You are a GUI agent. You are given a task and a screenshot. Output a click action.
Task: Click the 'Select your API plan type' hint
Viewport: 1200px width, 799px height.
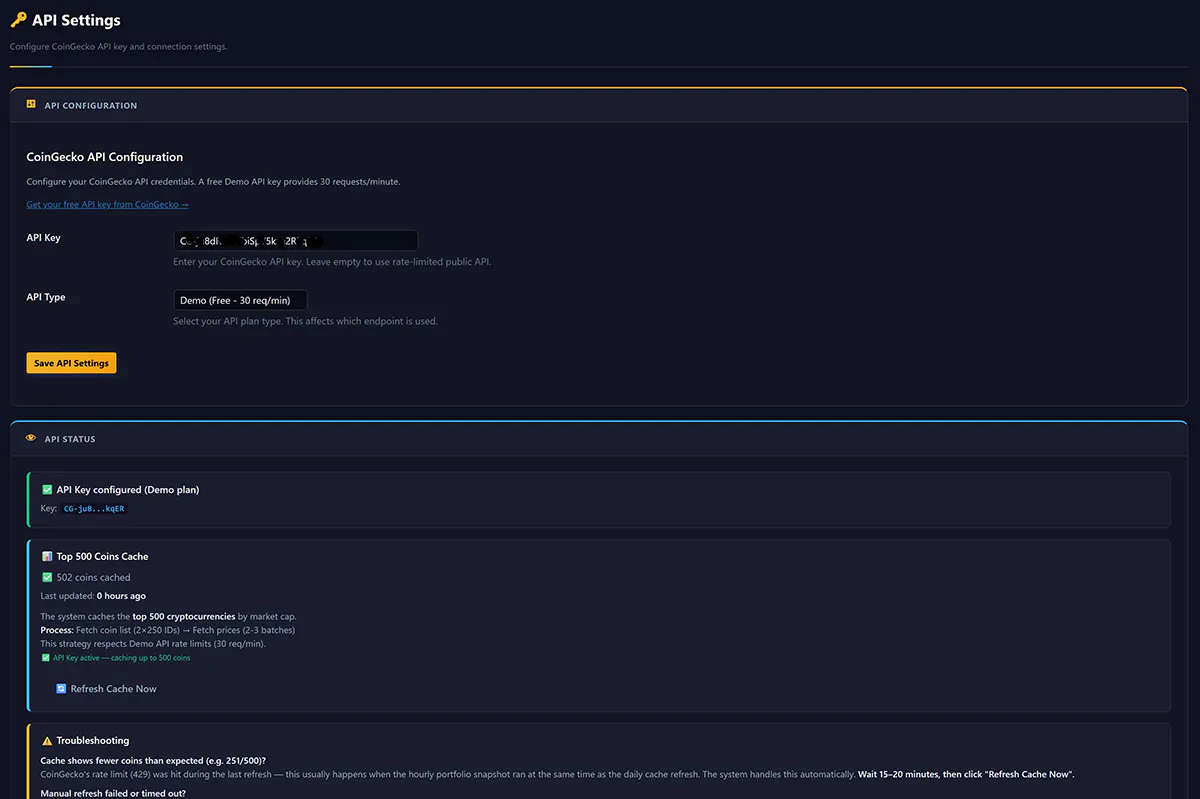(x=305, y=321)
